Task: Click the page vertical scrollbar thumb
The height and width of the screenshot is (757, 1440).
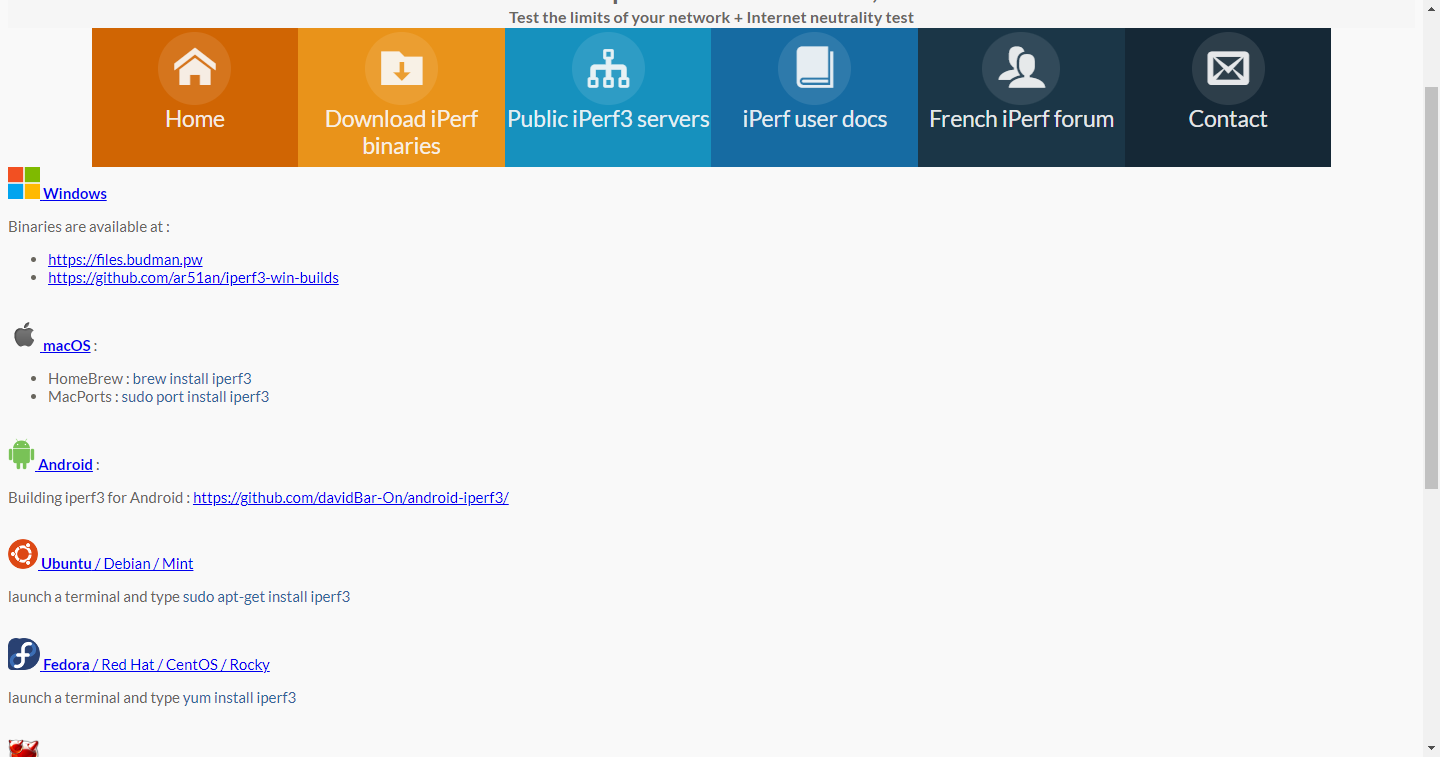Action: click(1431, 288)
